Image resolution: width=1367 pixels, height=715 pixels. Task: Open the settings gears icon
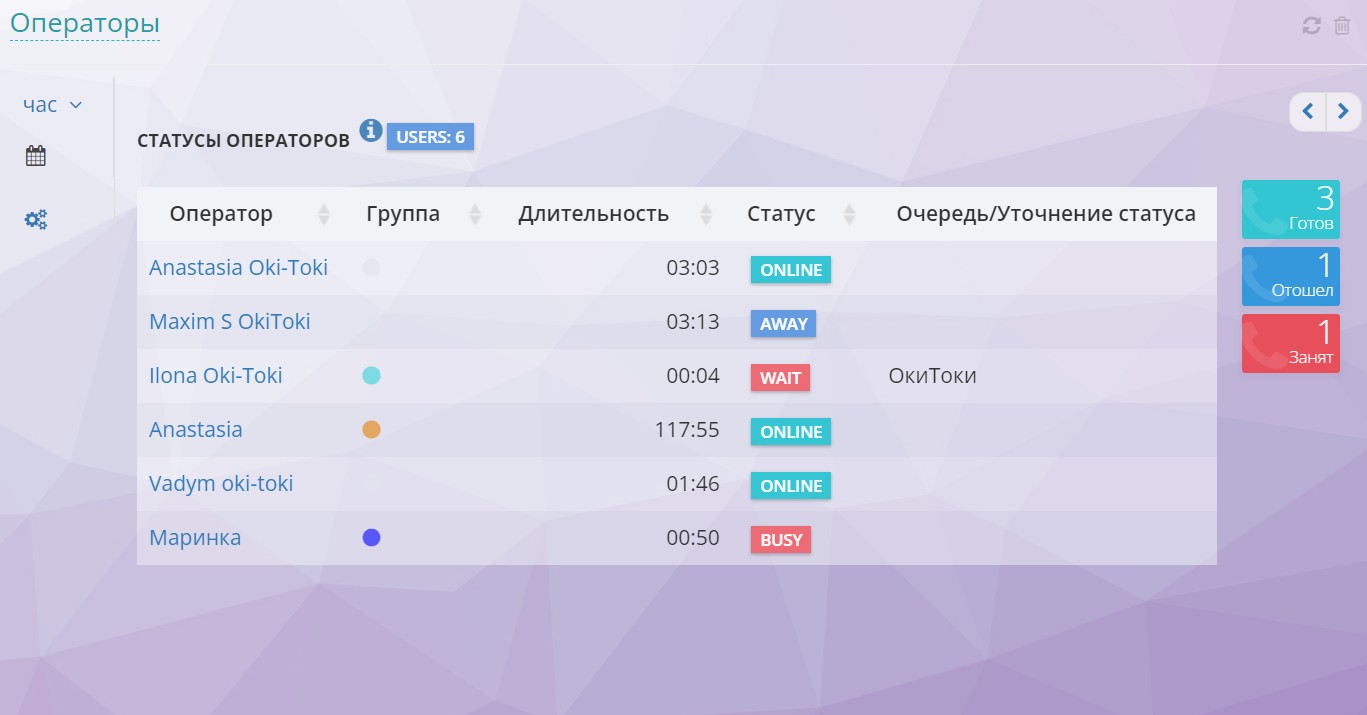click(36, 219)
